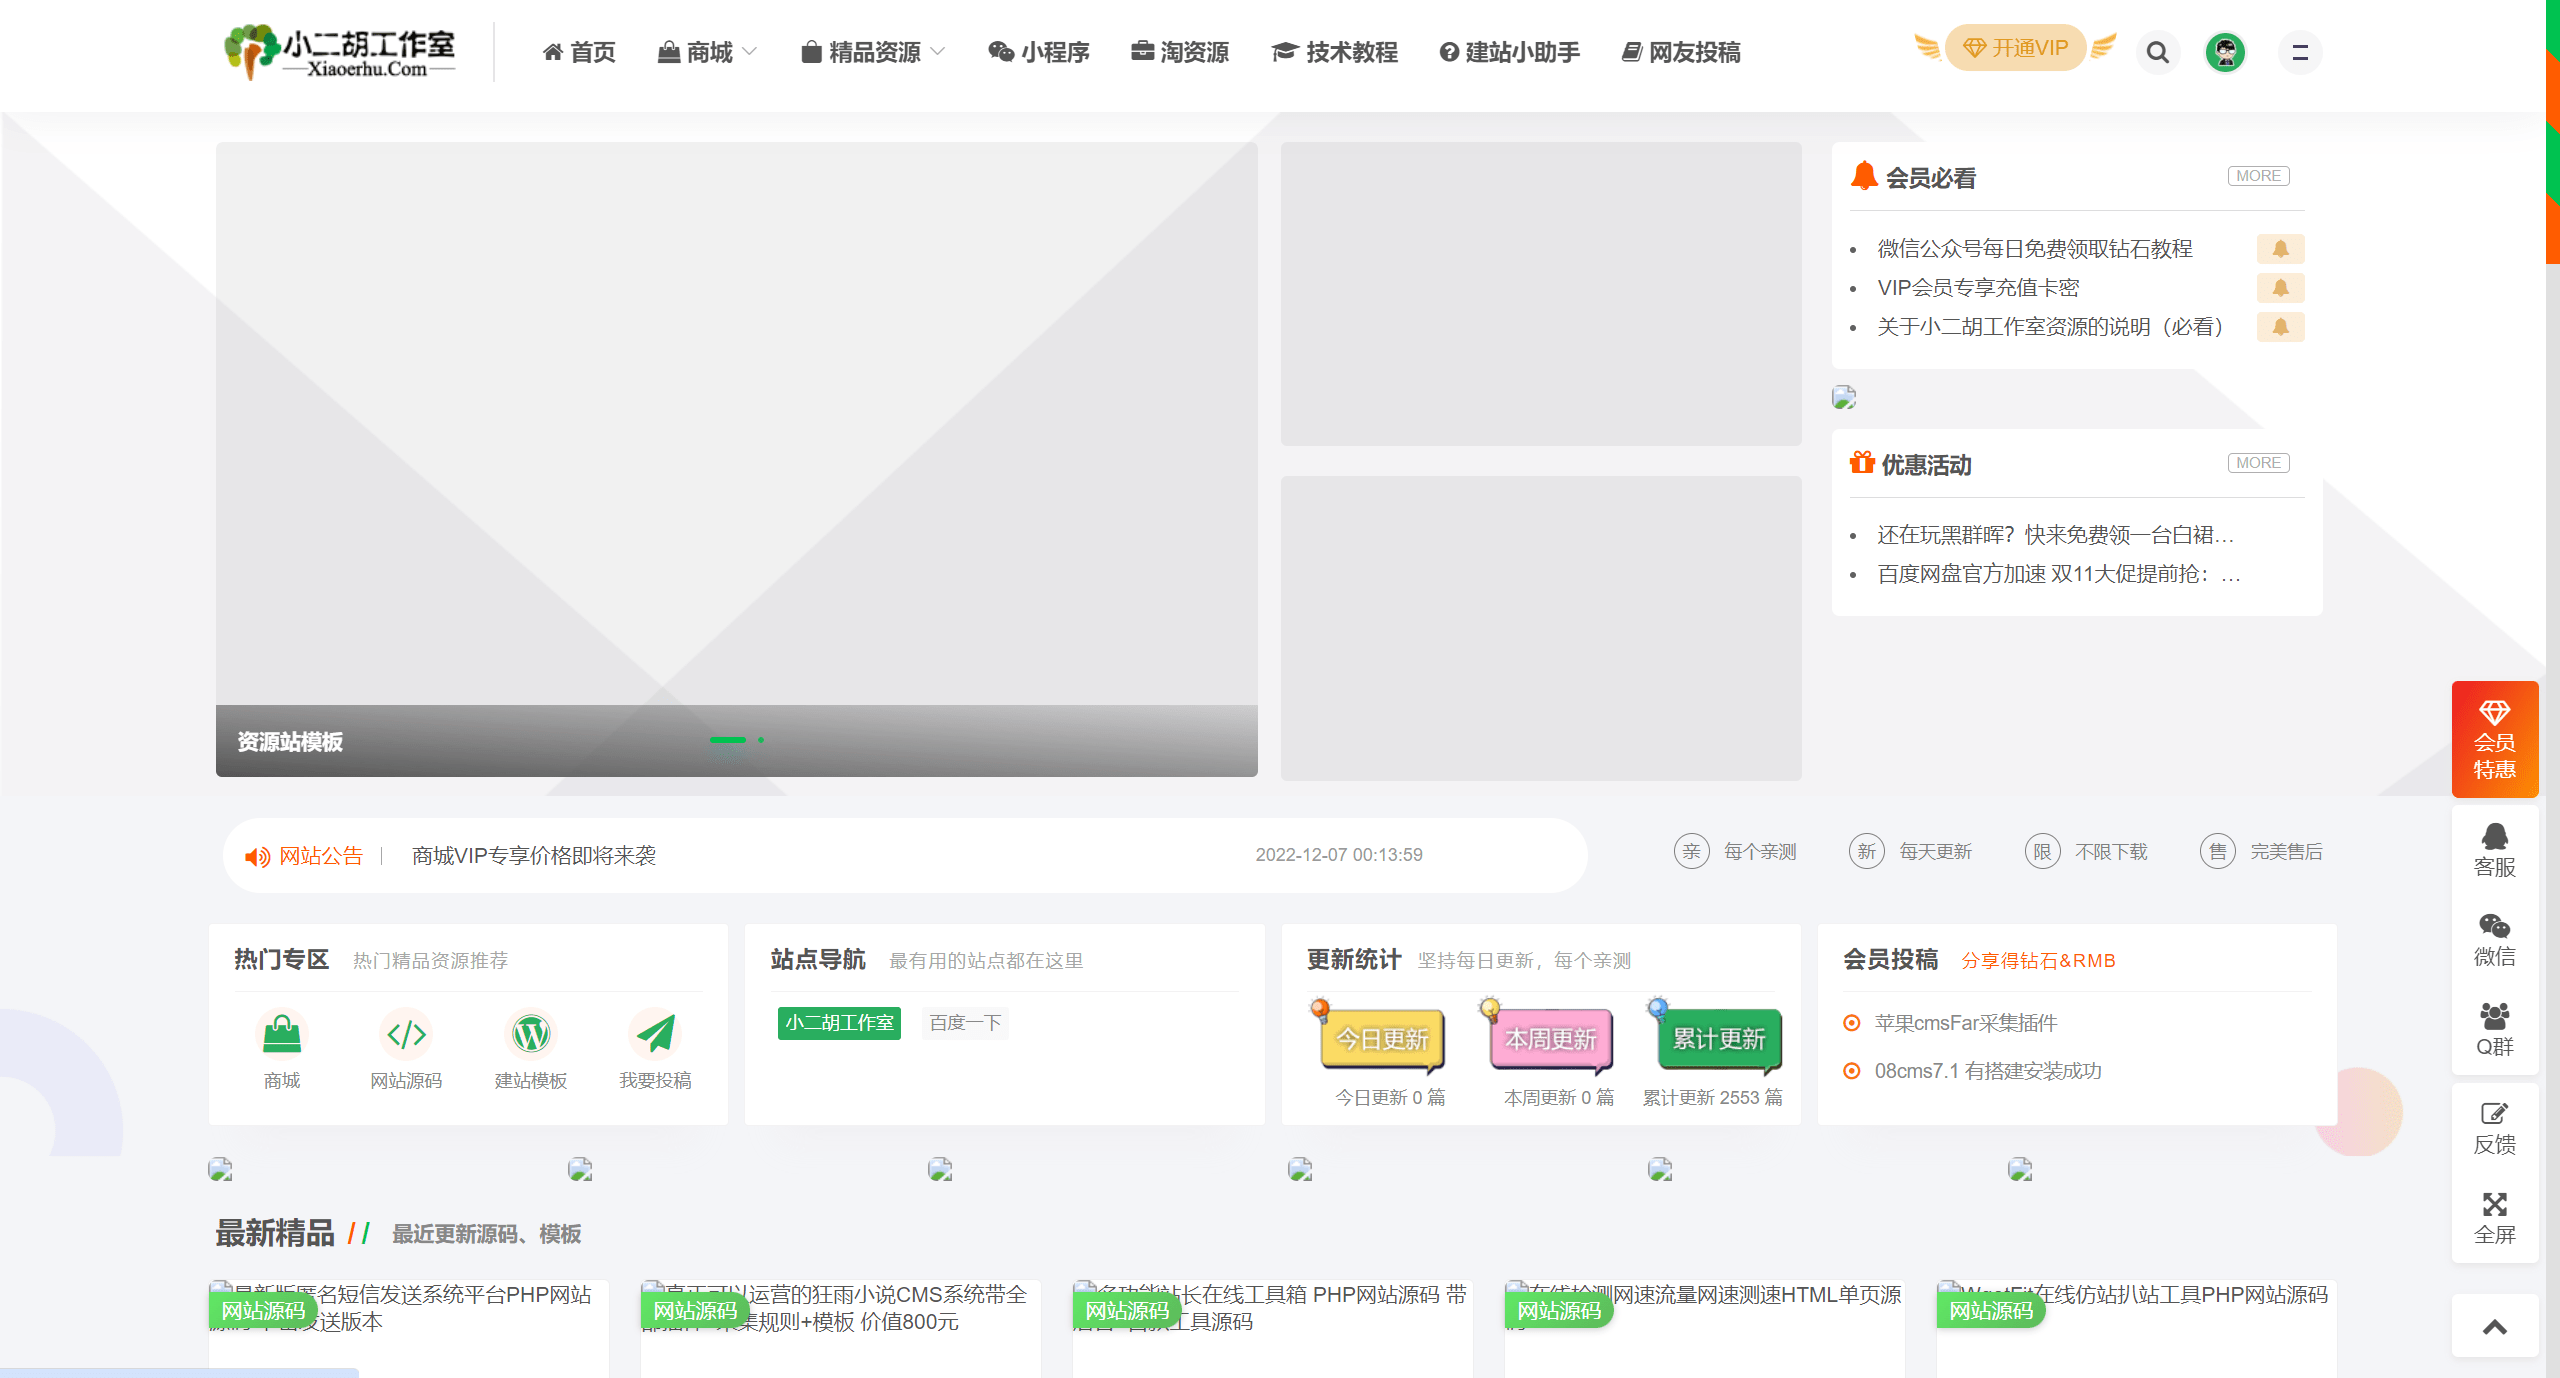The image size is (2560, 1378).
Task: Click the 本周更新 pink badge
Action: tap(1549, 1036)
